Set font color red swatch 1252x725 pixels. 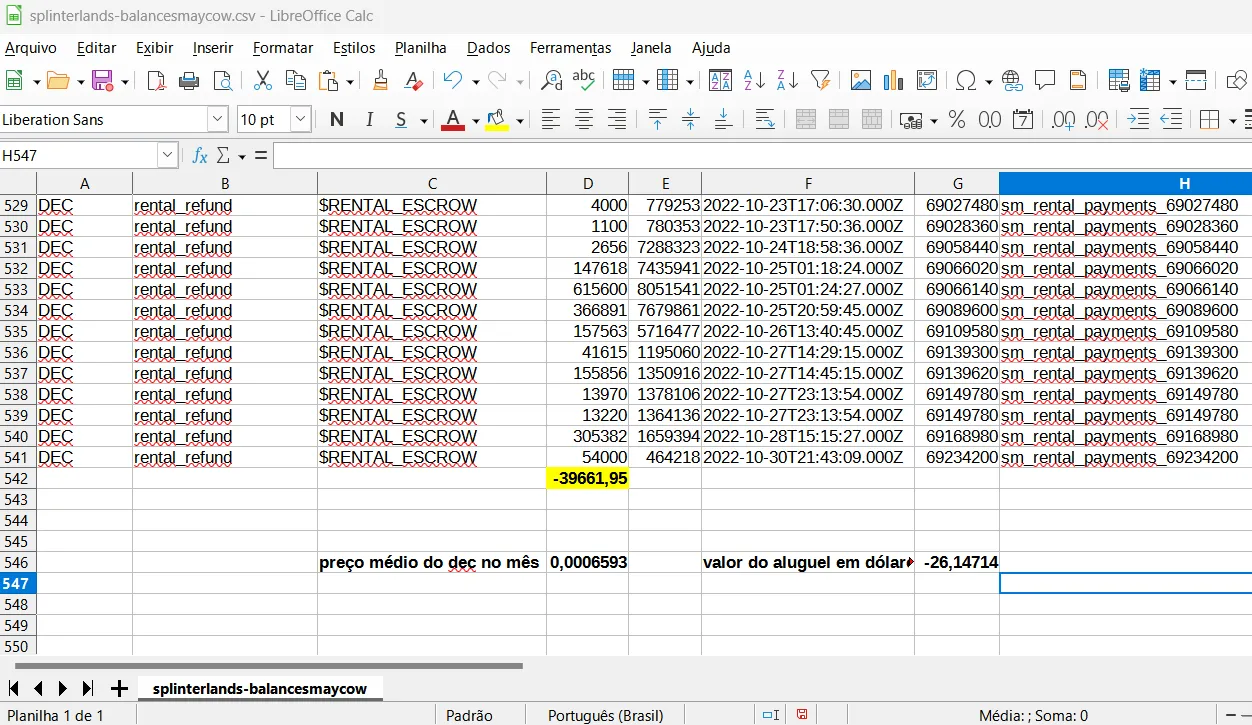[453, 120]
